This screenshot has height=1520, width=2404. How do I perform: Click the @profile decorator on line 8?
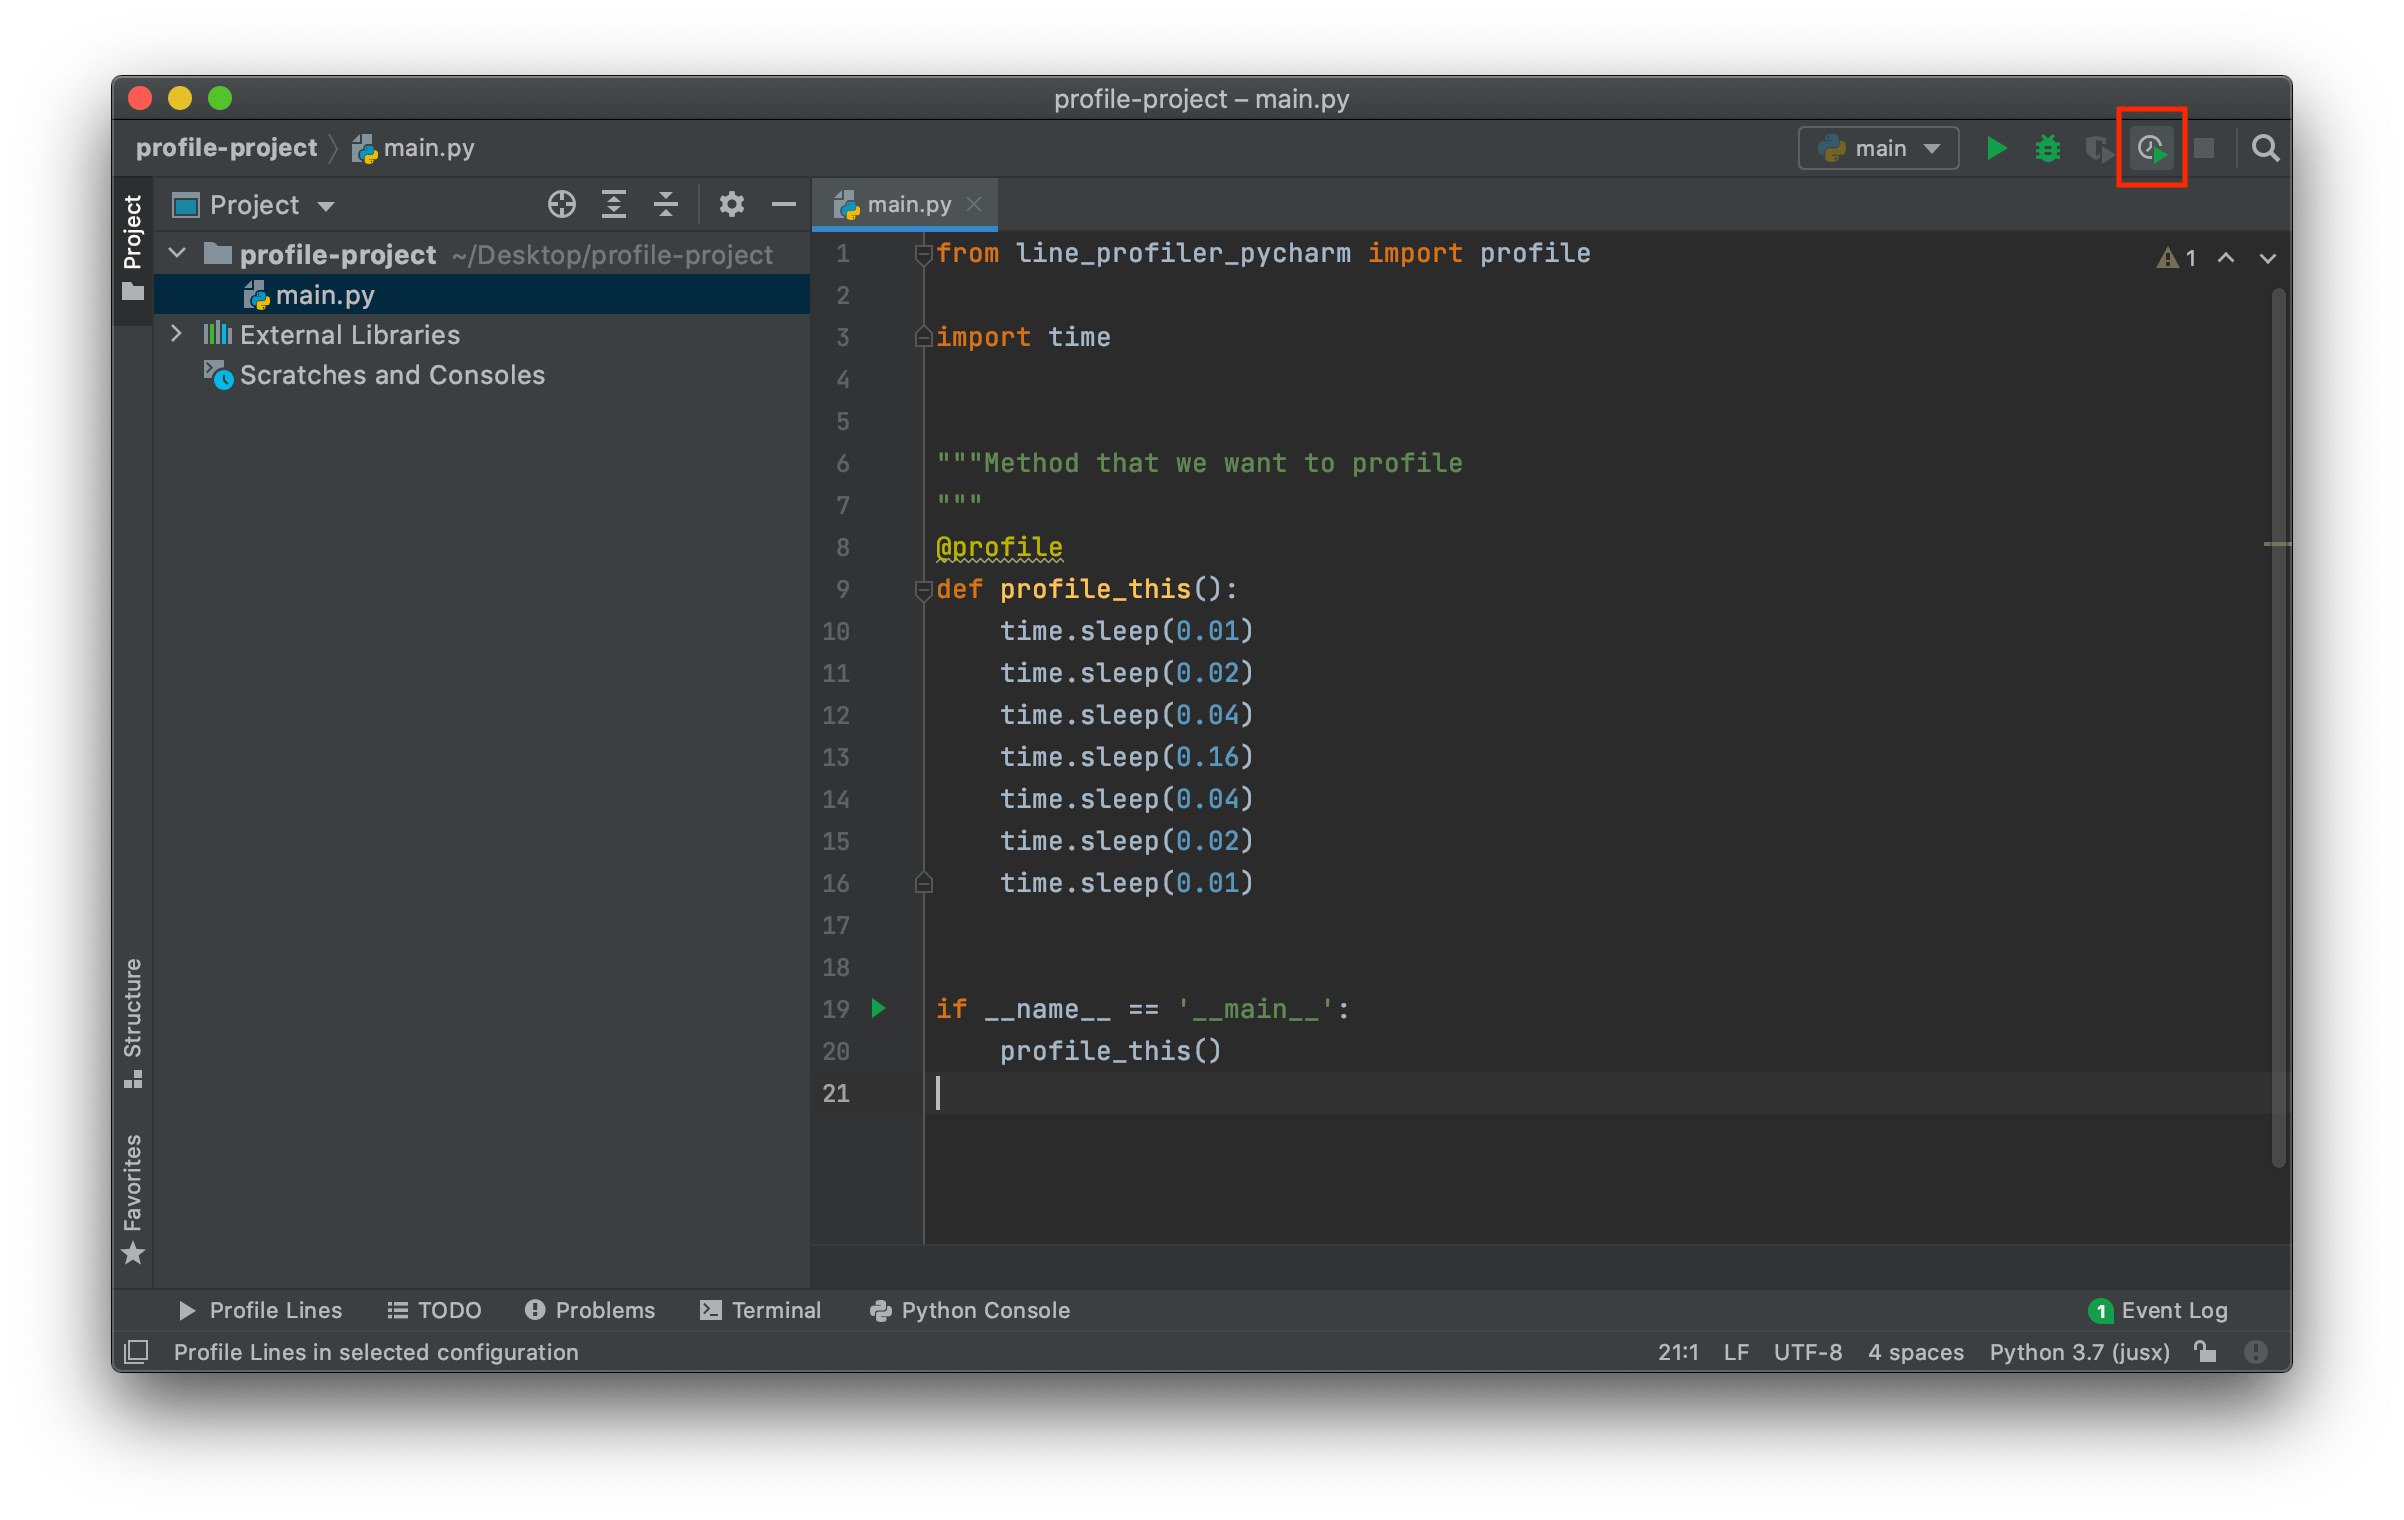(x=998, y=547)
